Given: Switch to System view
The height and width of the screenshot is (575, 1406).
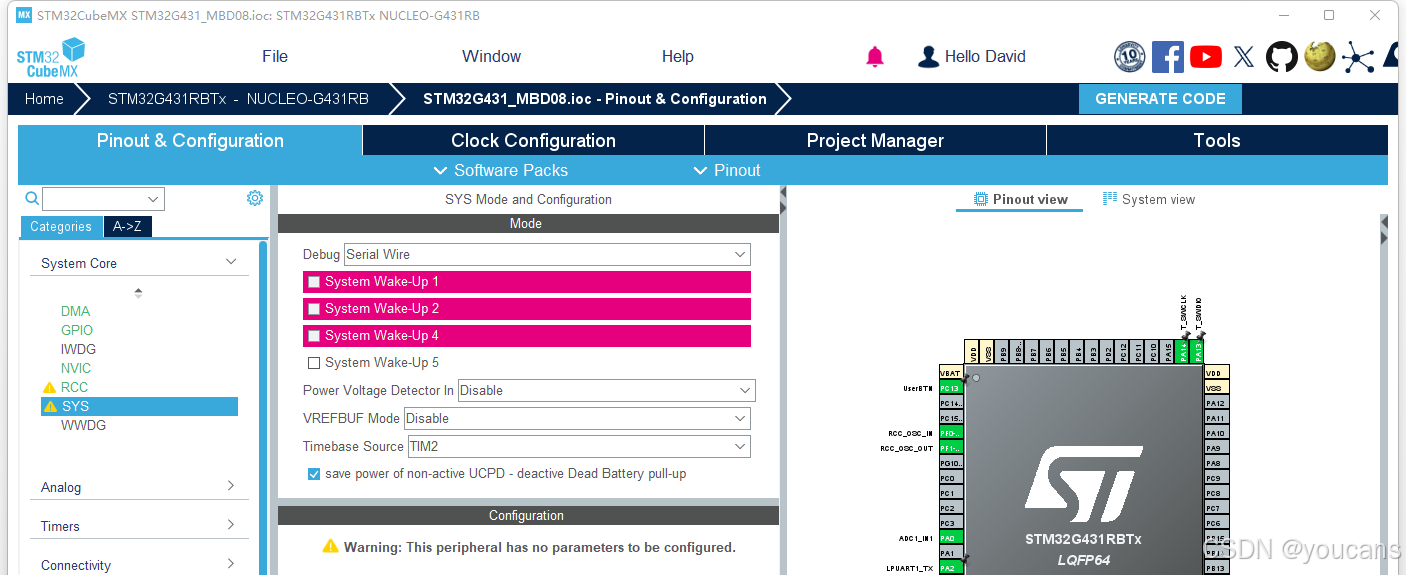Looking at the screenshot, I should coord(1149,199).
